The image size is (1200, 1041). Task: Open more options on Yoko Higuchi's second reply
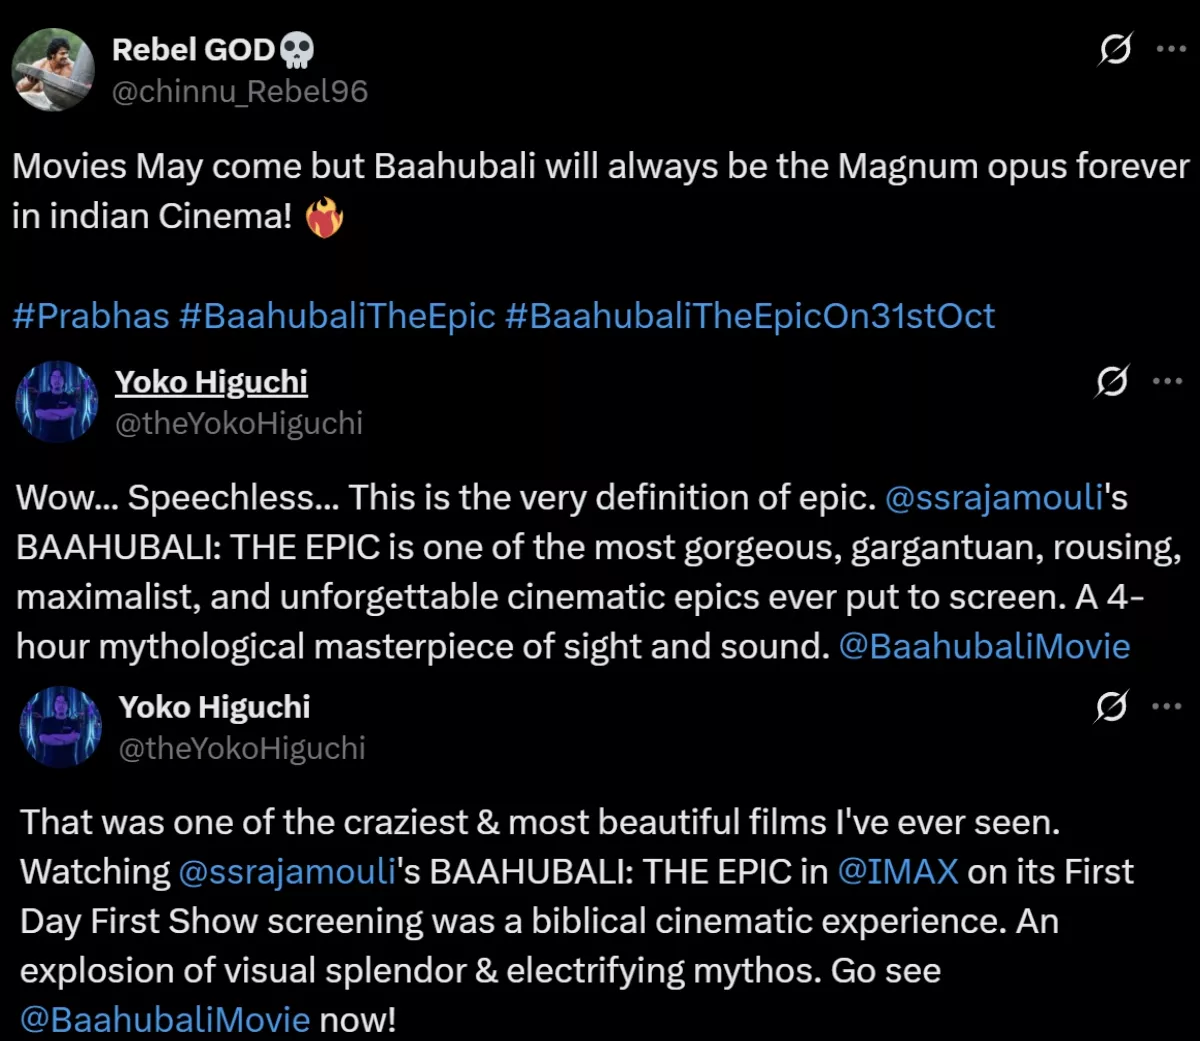pos(1166,707)
